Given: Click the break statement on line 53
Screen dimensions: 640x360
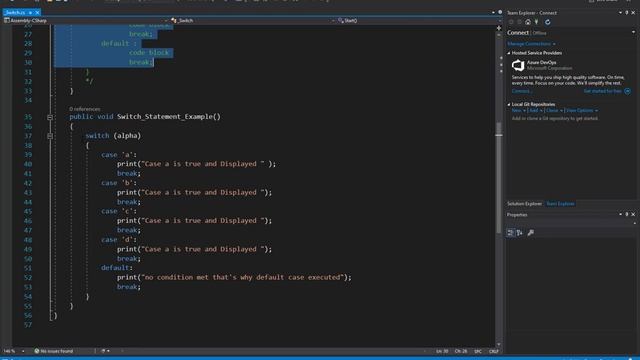Looking at the screenshot, I should click(129, 287).
